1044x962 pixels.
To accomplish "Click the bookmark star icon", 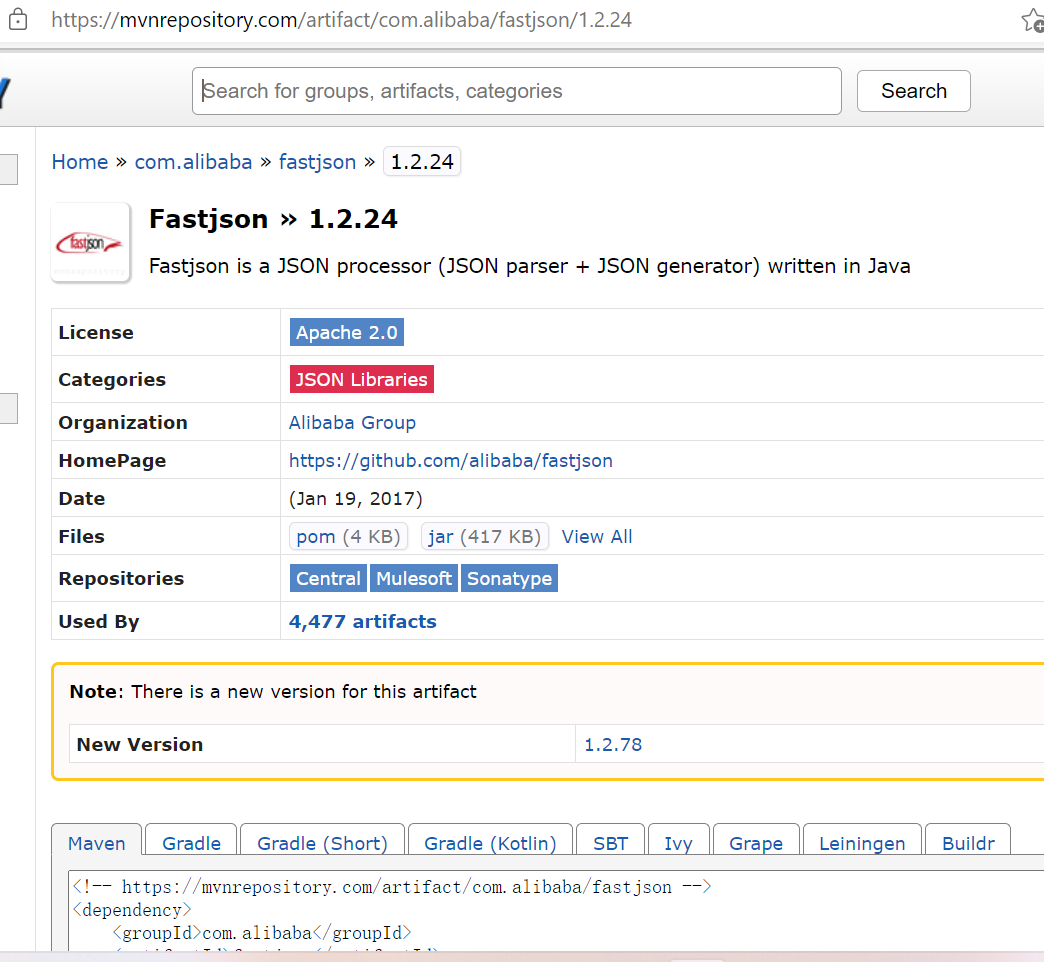I will 1033,20.
